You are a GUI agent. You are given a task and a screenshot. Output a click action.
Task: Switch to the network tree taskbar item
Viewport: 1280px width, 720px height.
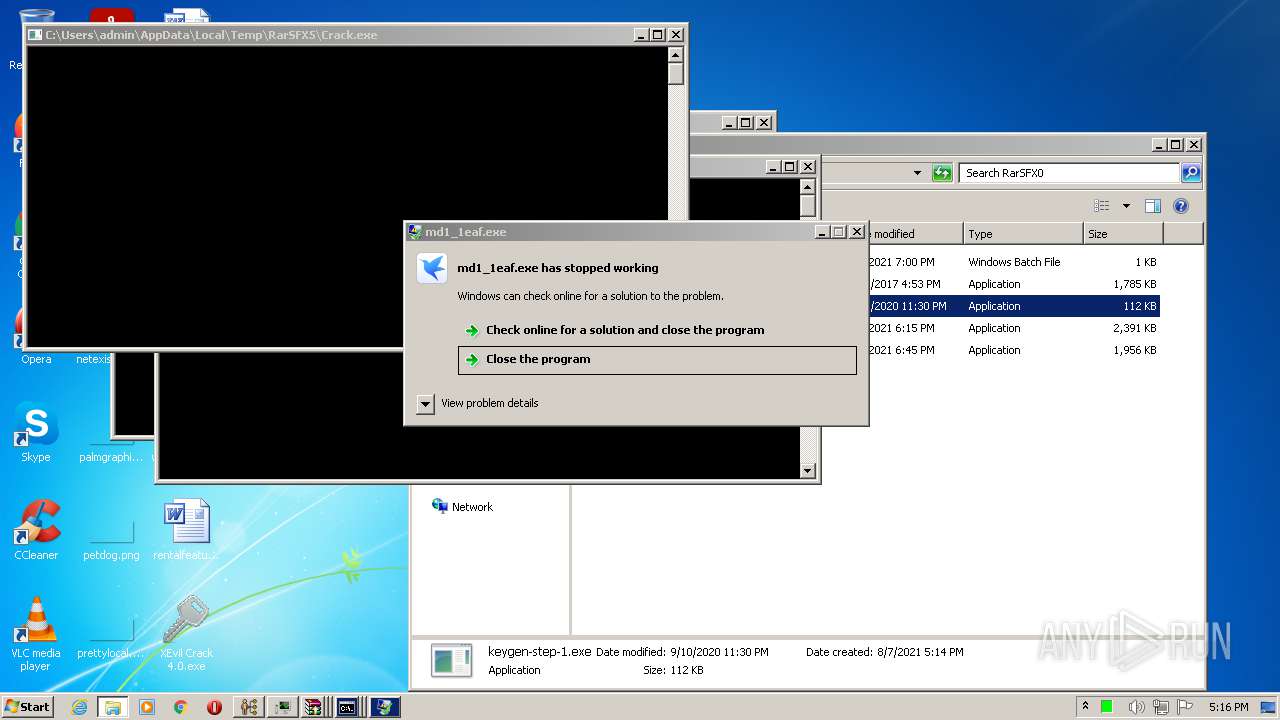(x=248, y=707)
